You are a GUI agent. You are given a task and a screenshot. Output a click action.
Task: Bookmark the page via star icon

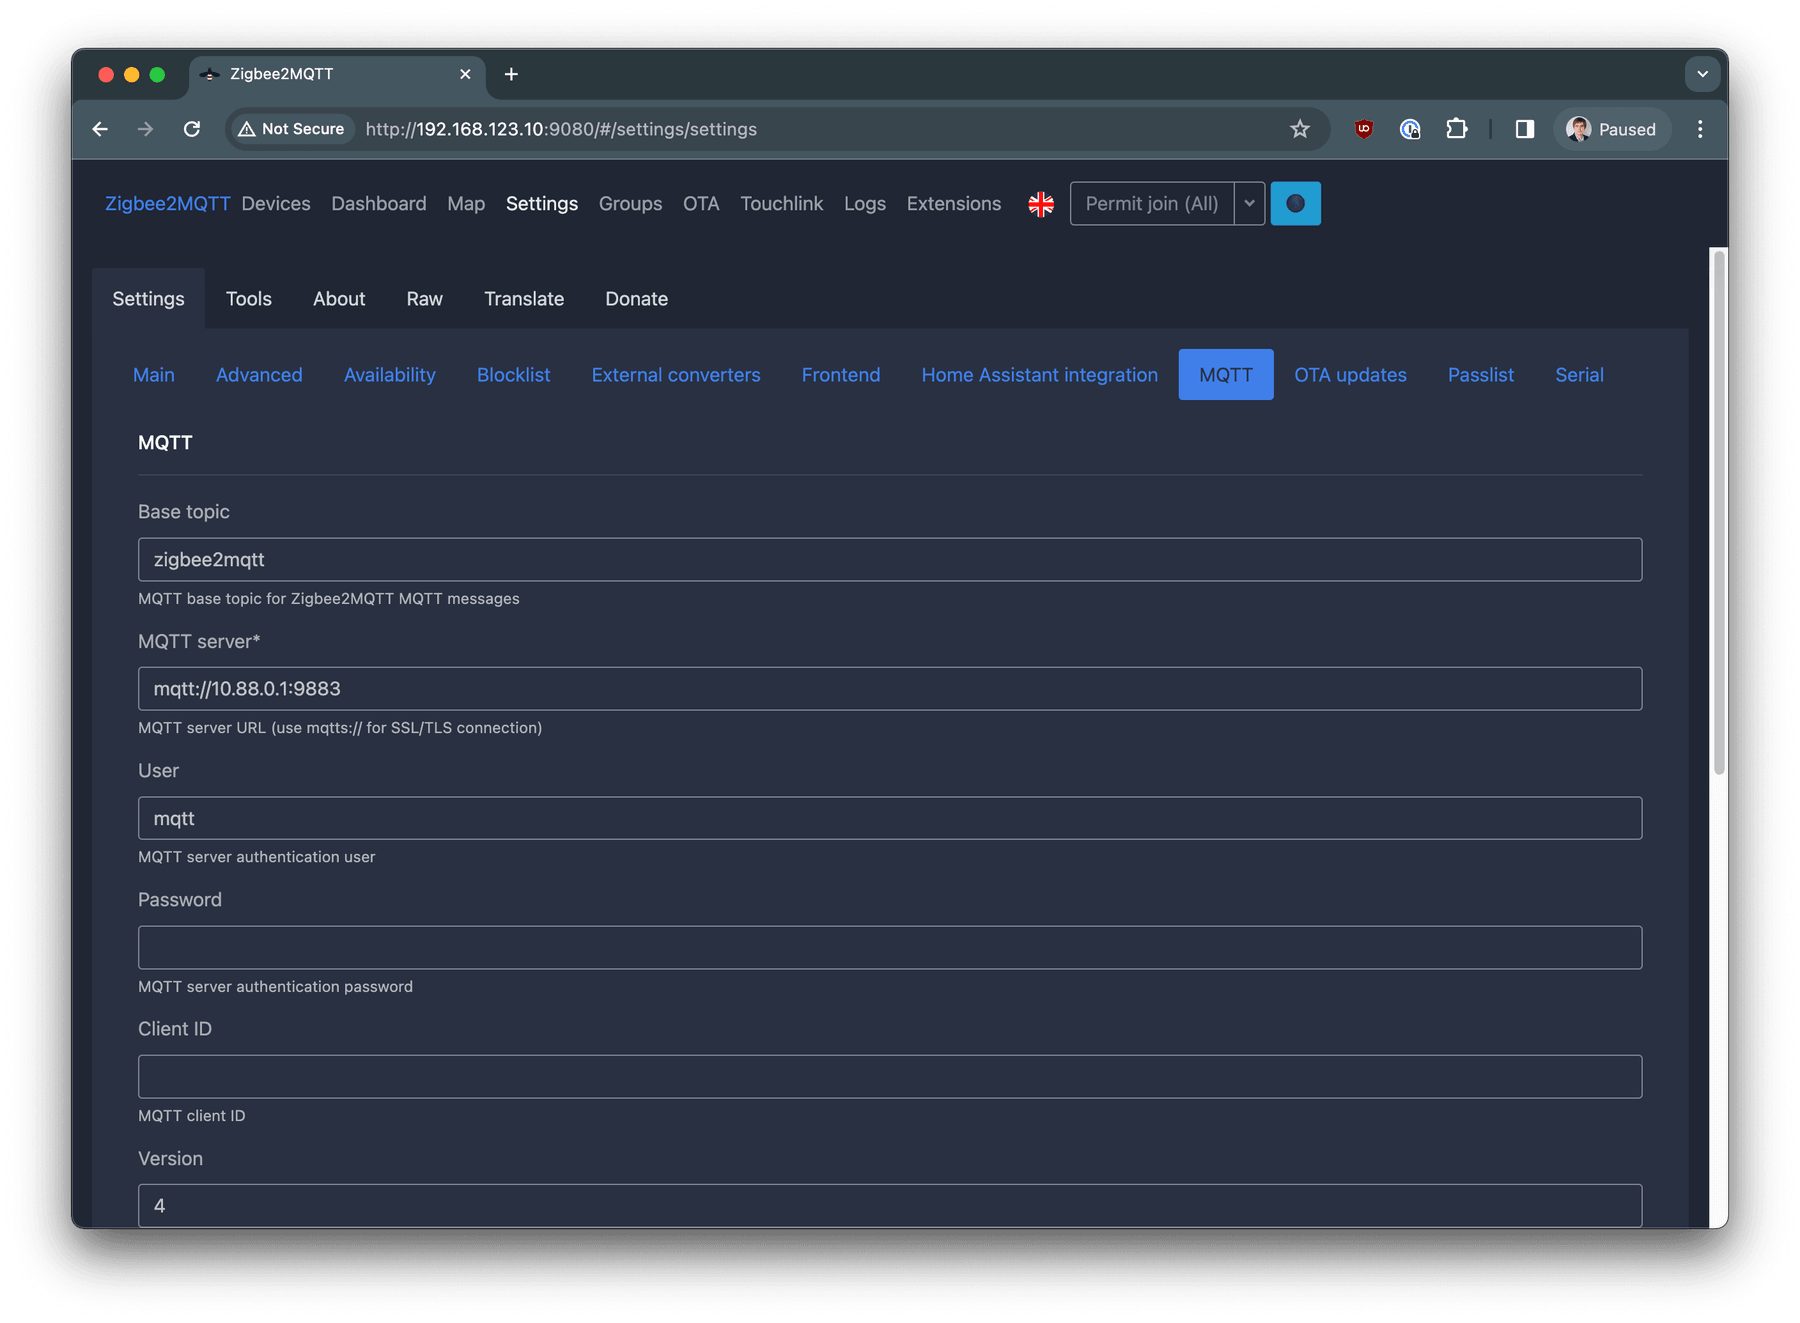point(1299,129)
